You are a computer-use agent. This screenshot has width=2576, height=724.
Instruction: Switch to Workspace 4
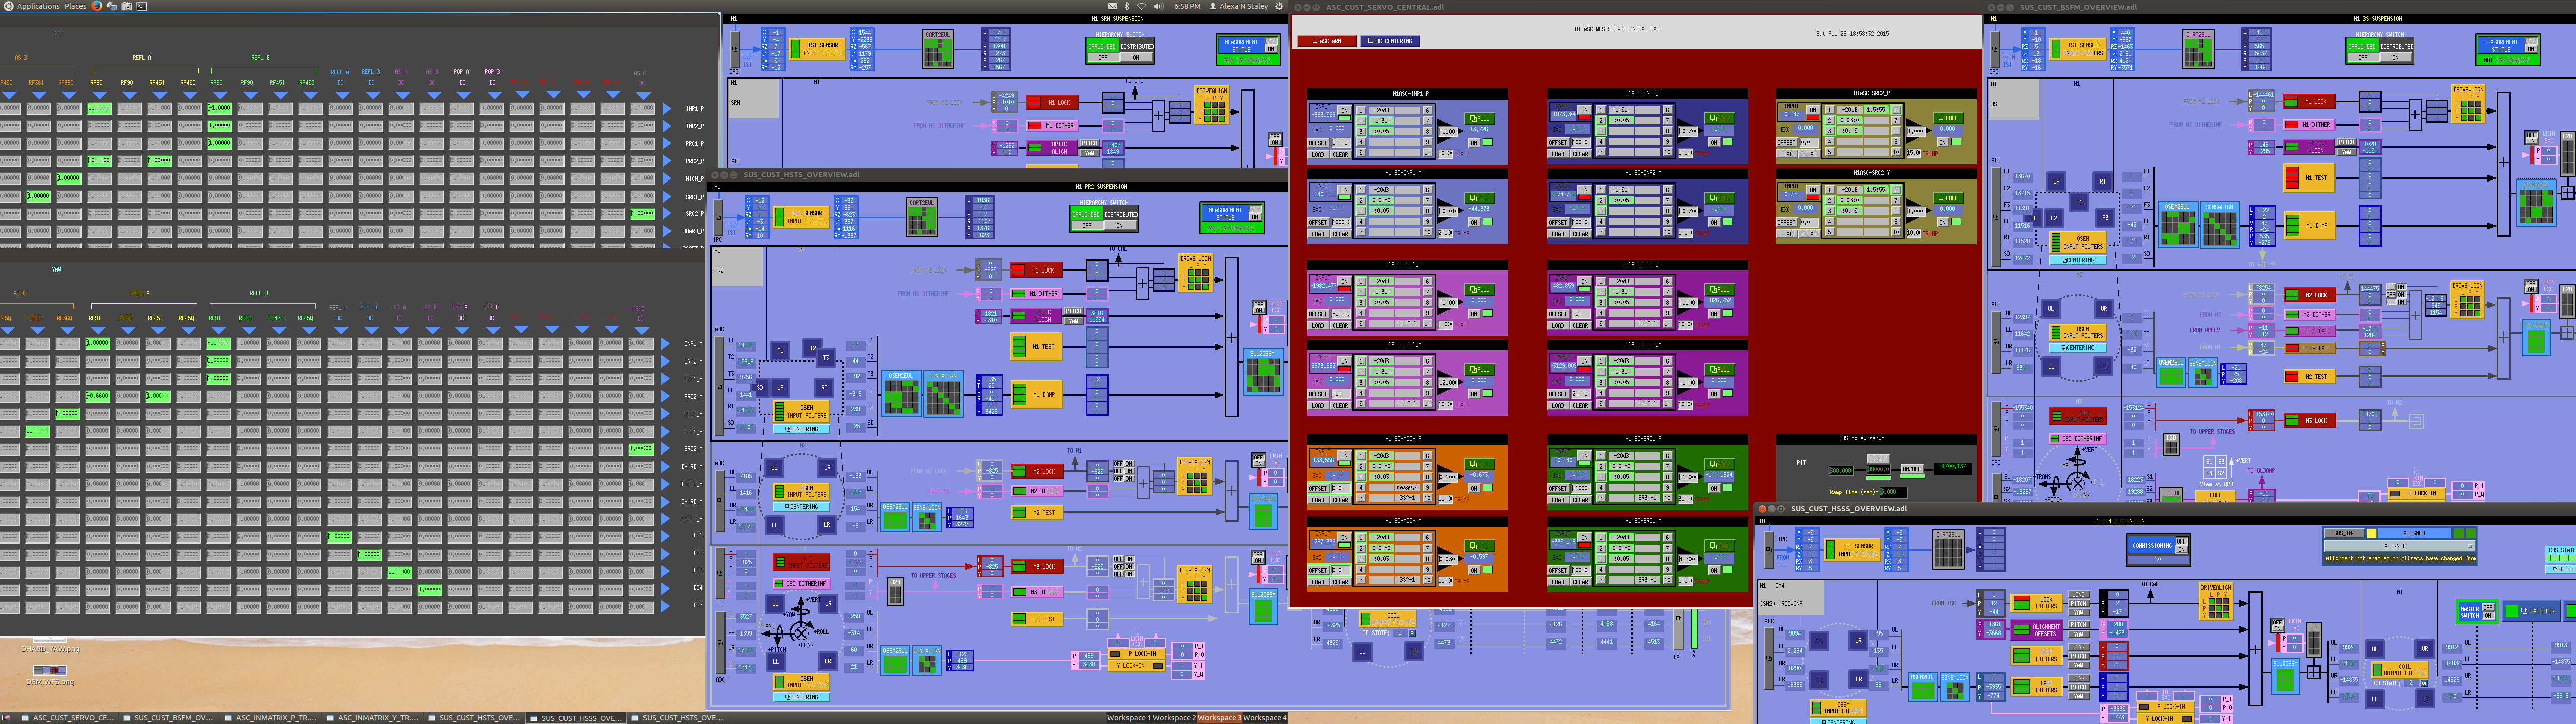[1264, 718]
